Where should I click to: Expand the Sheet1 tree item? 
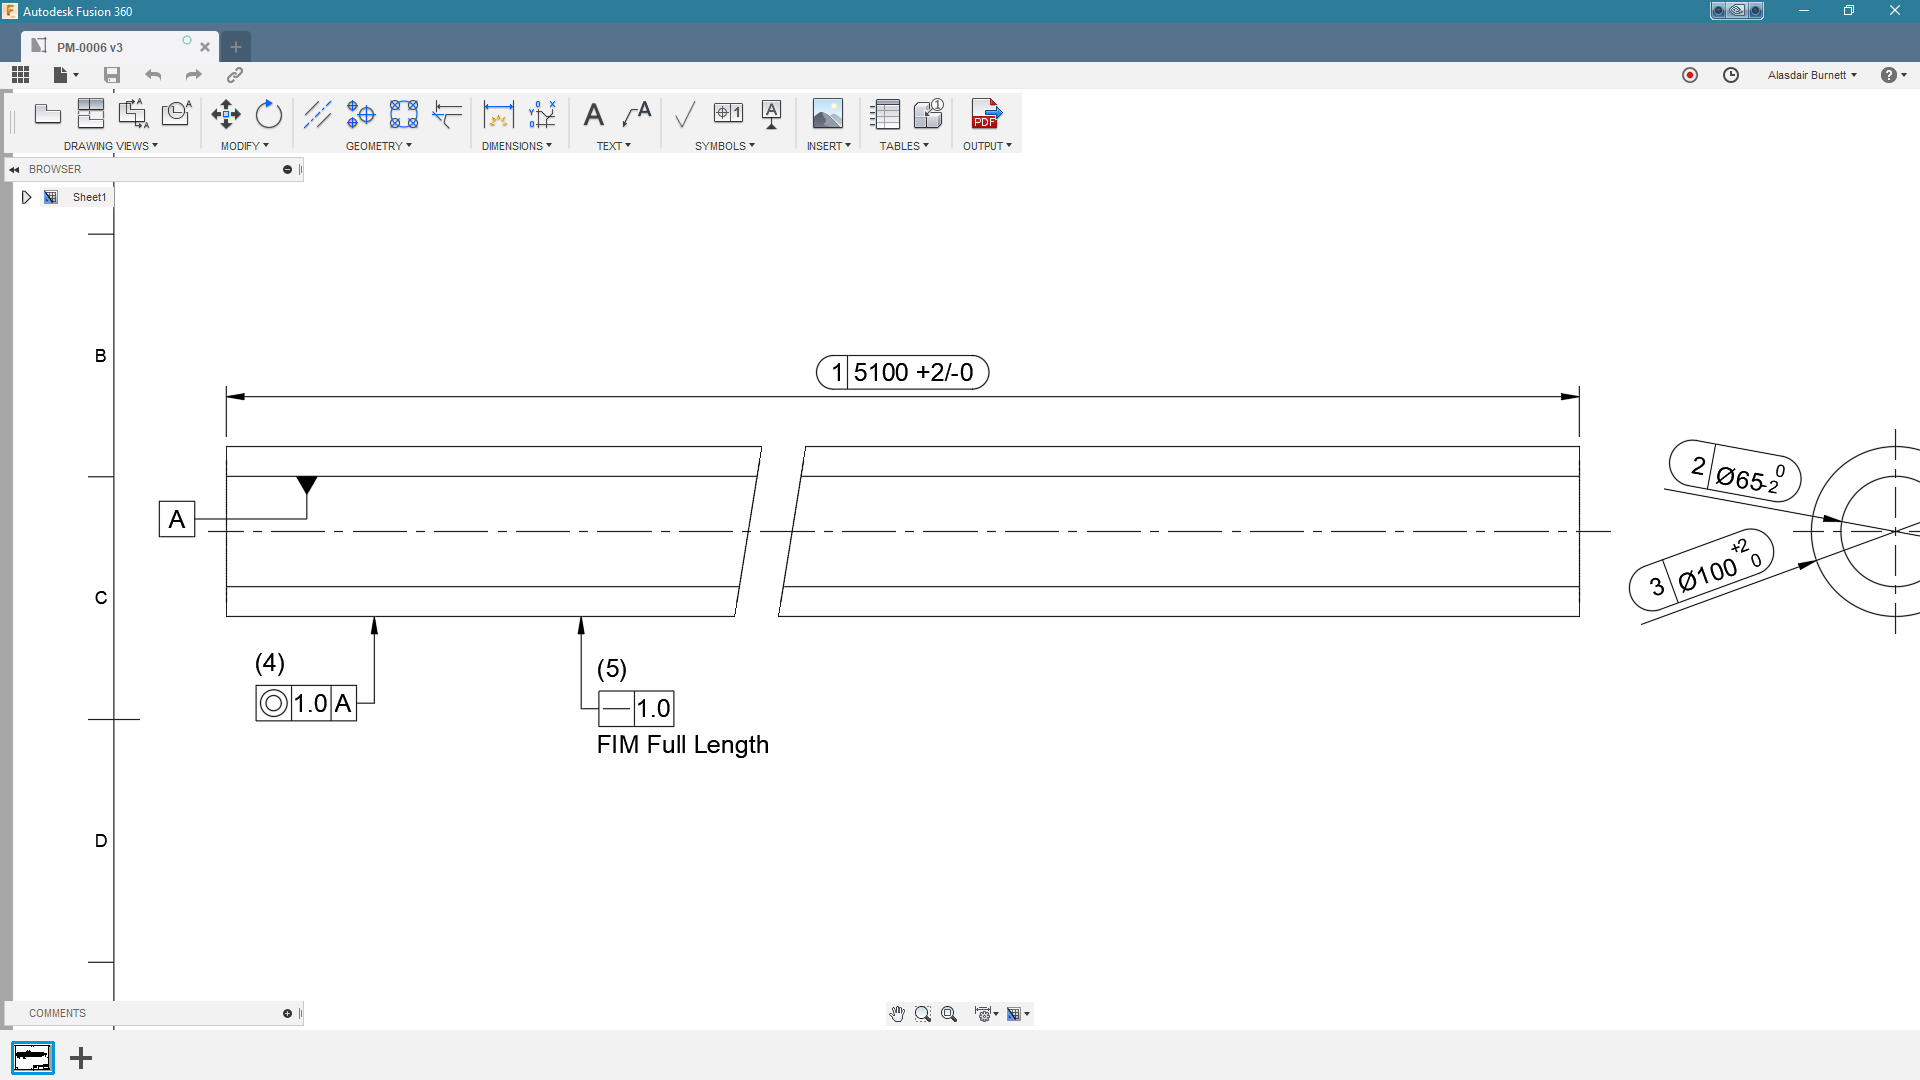click(x=26, y=197)
